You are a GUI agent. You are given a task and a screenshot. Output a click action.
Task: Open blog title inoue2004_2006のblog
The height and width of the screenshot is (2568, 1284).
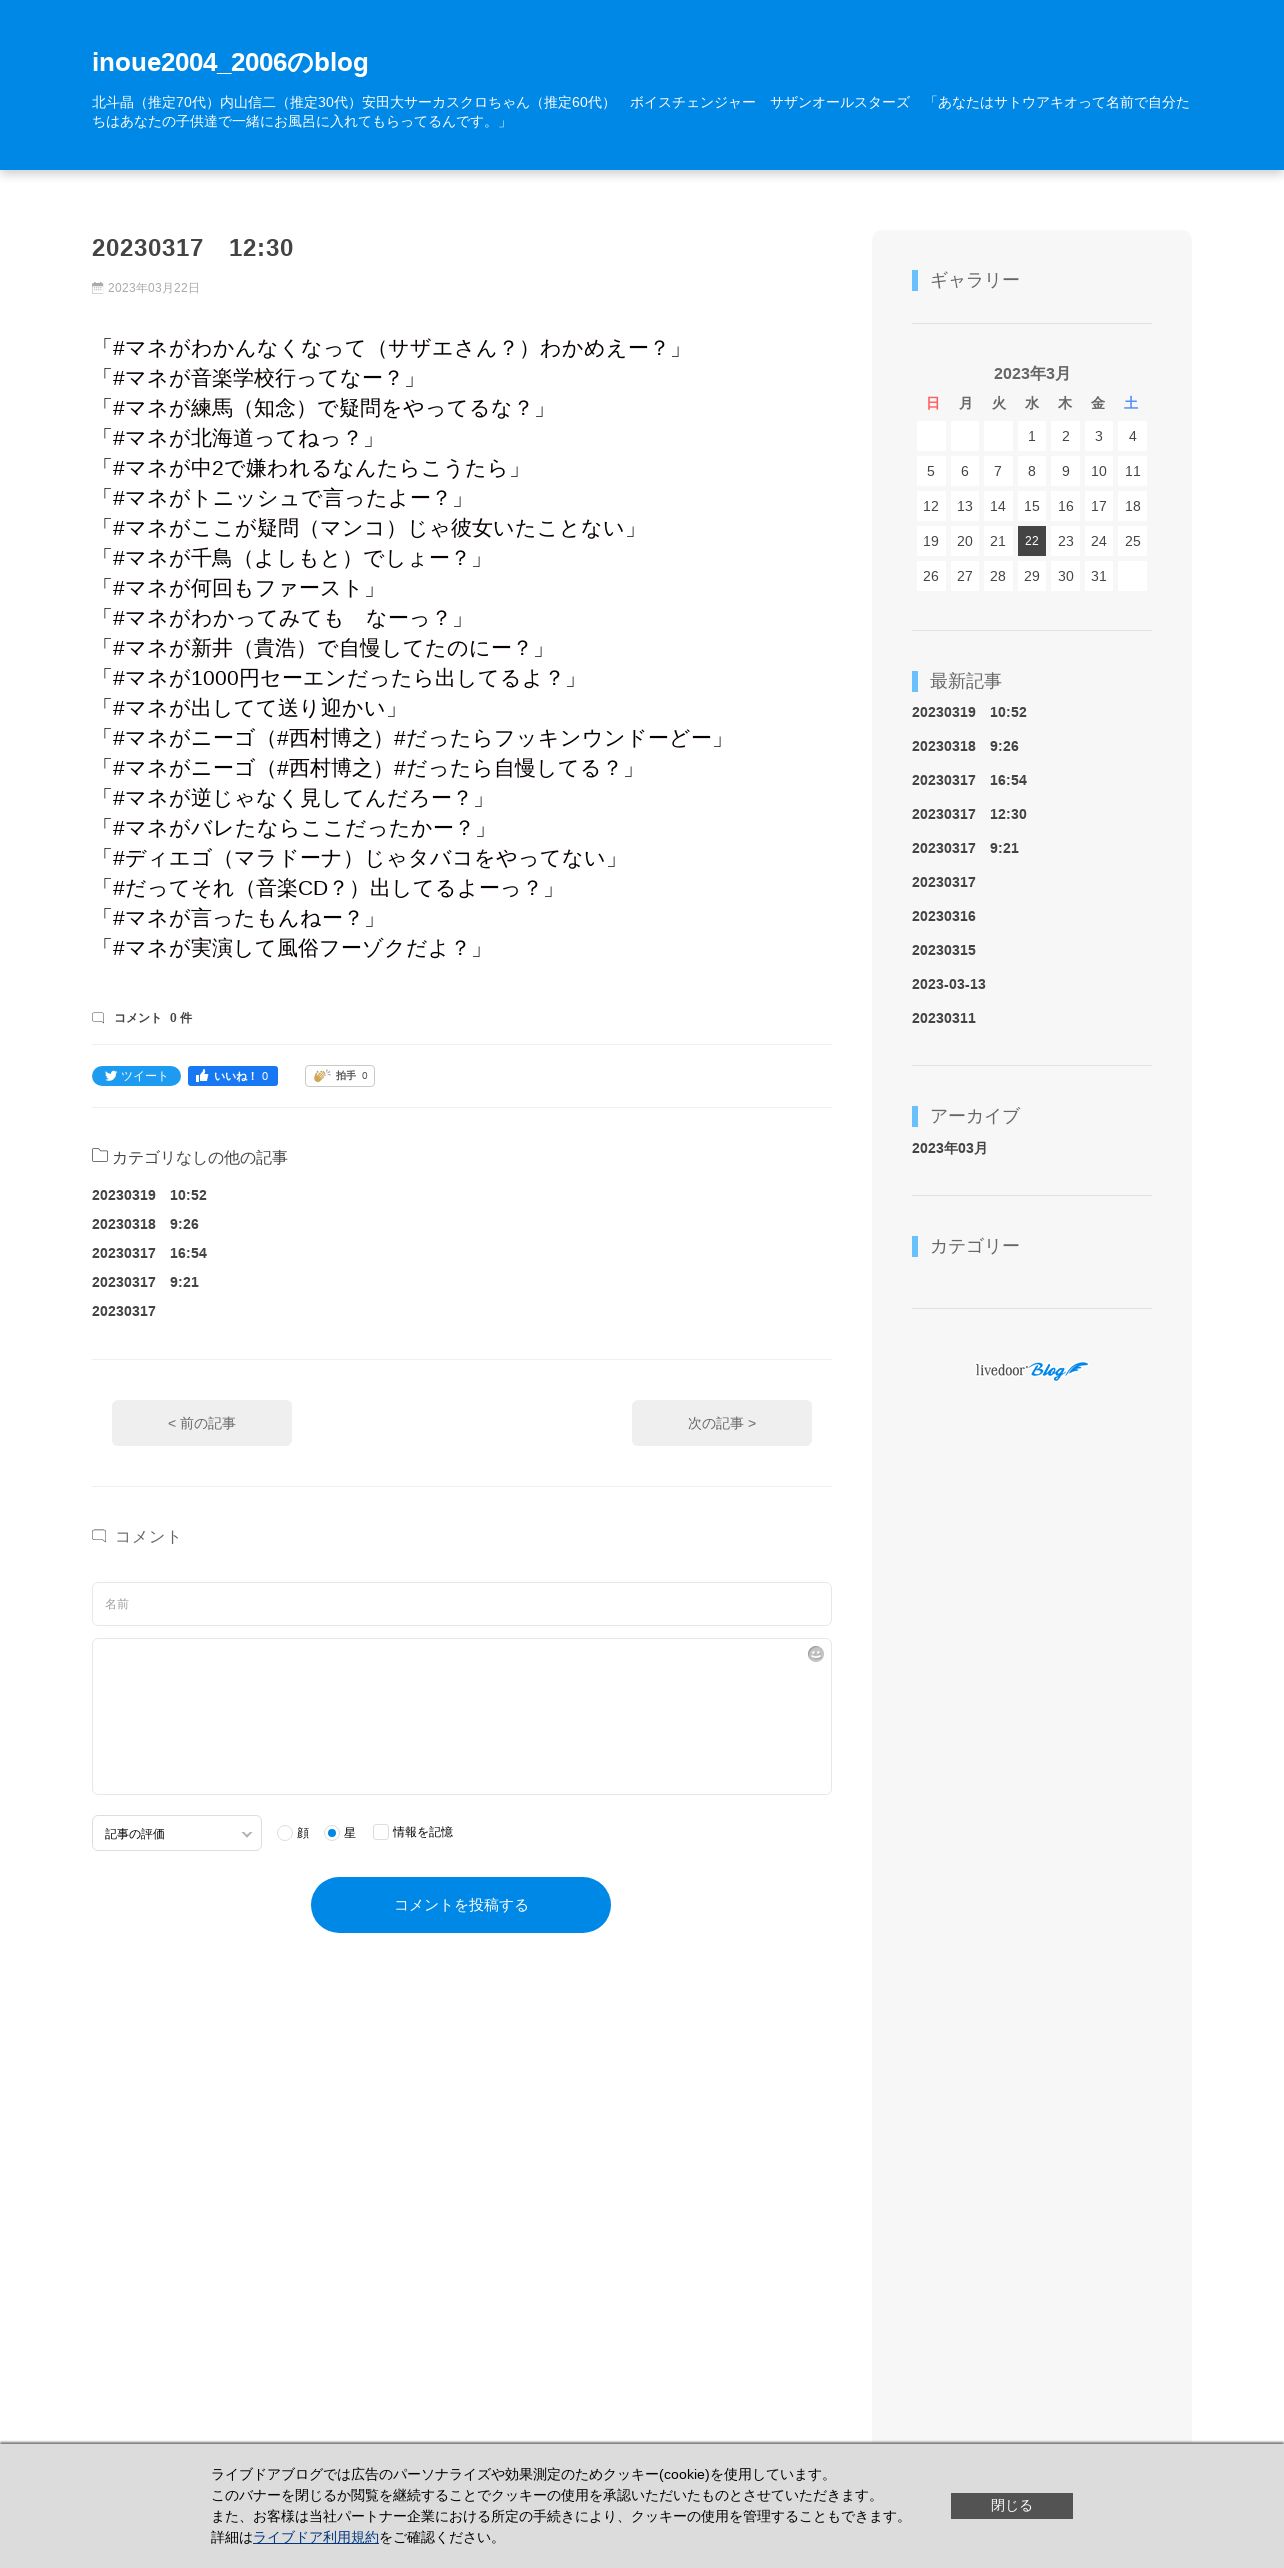tap(230, 62)
